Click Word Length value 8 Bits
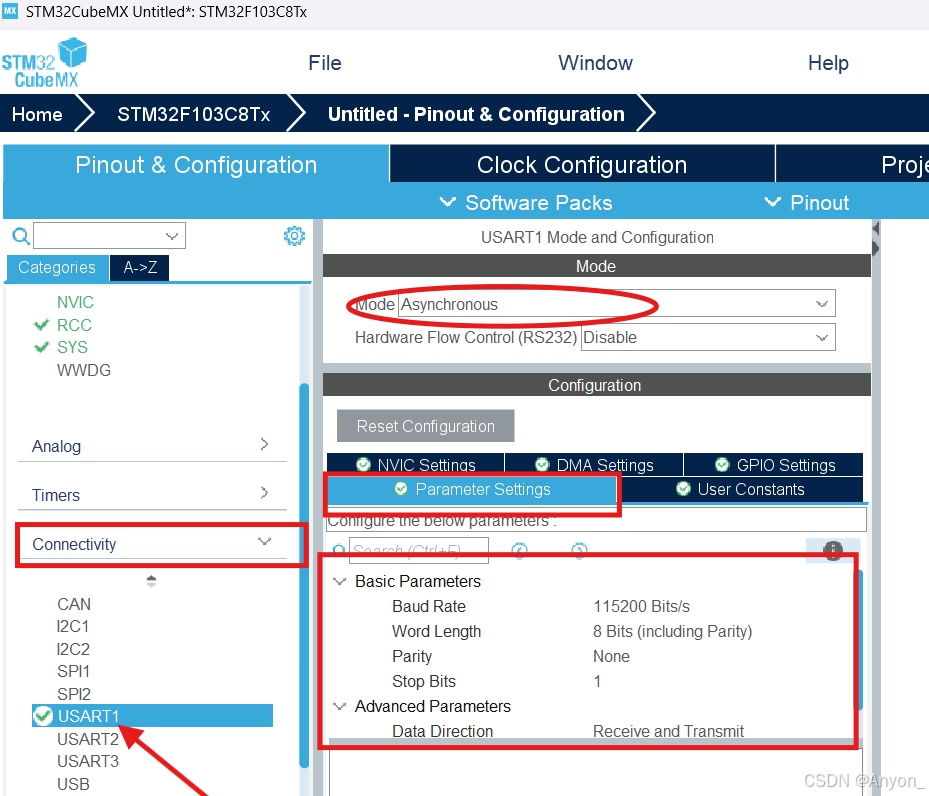 point(672,631)
